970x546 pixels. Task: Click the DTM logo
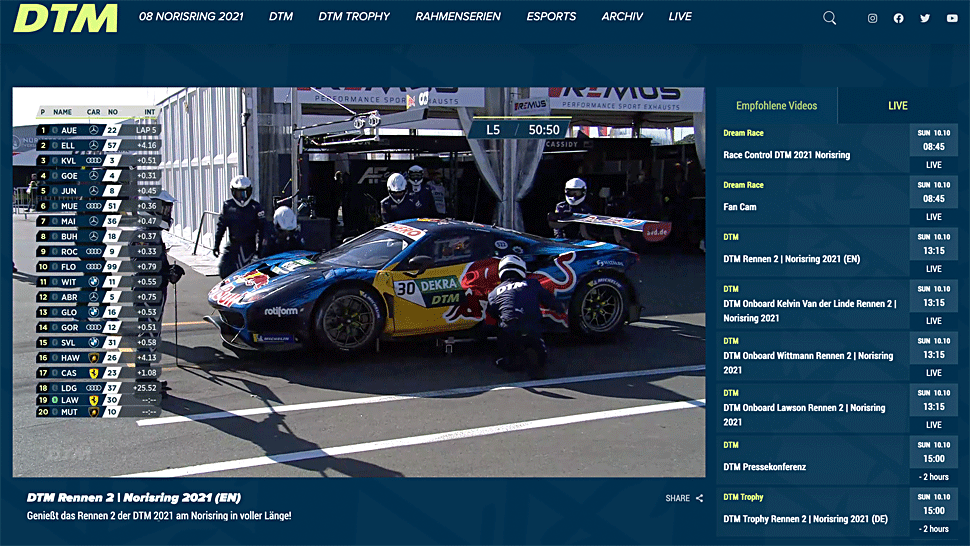[66, 18]
